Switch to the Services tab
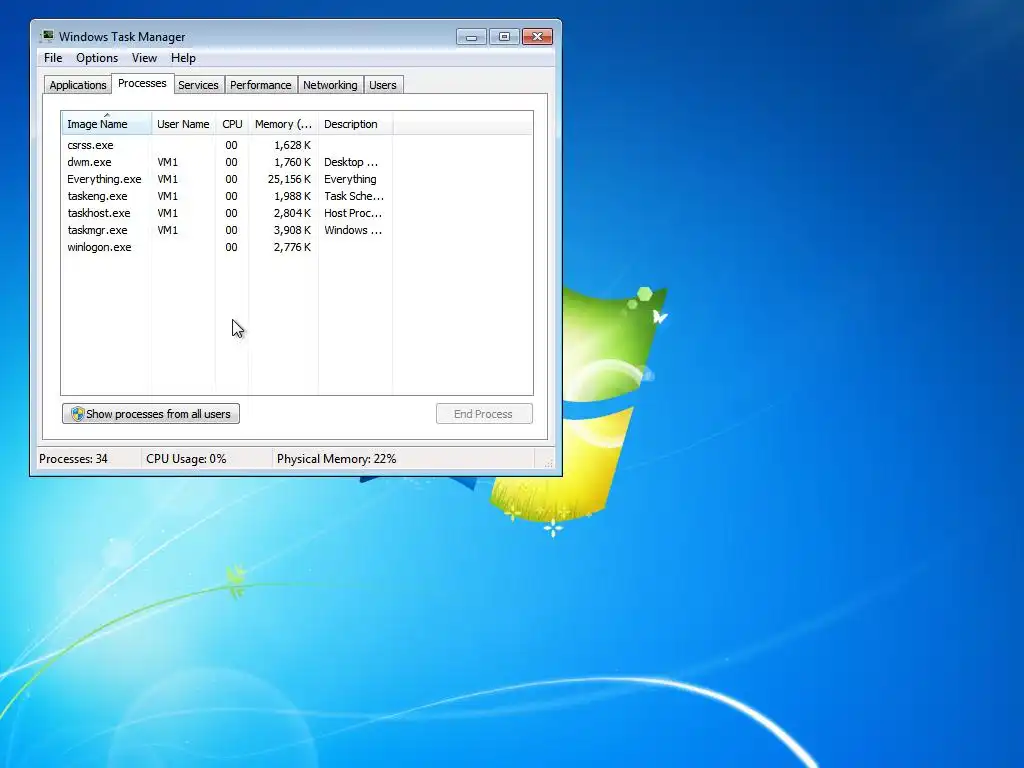 click(x=199, y=85)
